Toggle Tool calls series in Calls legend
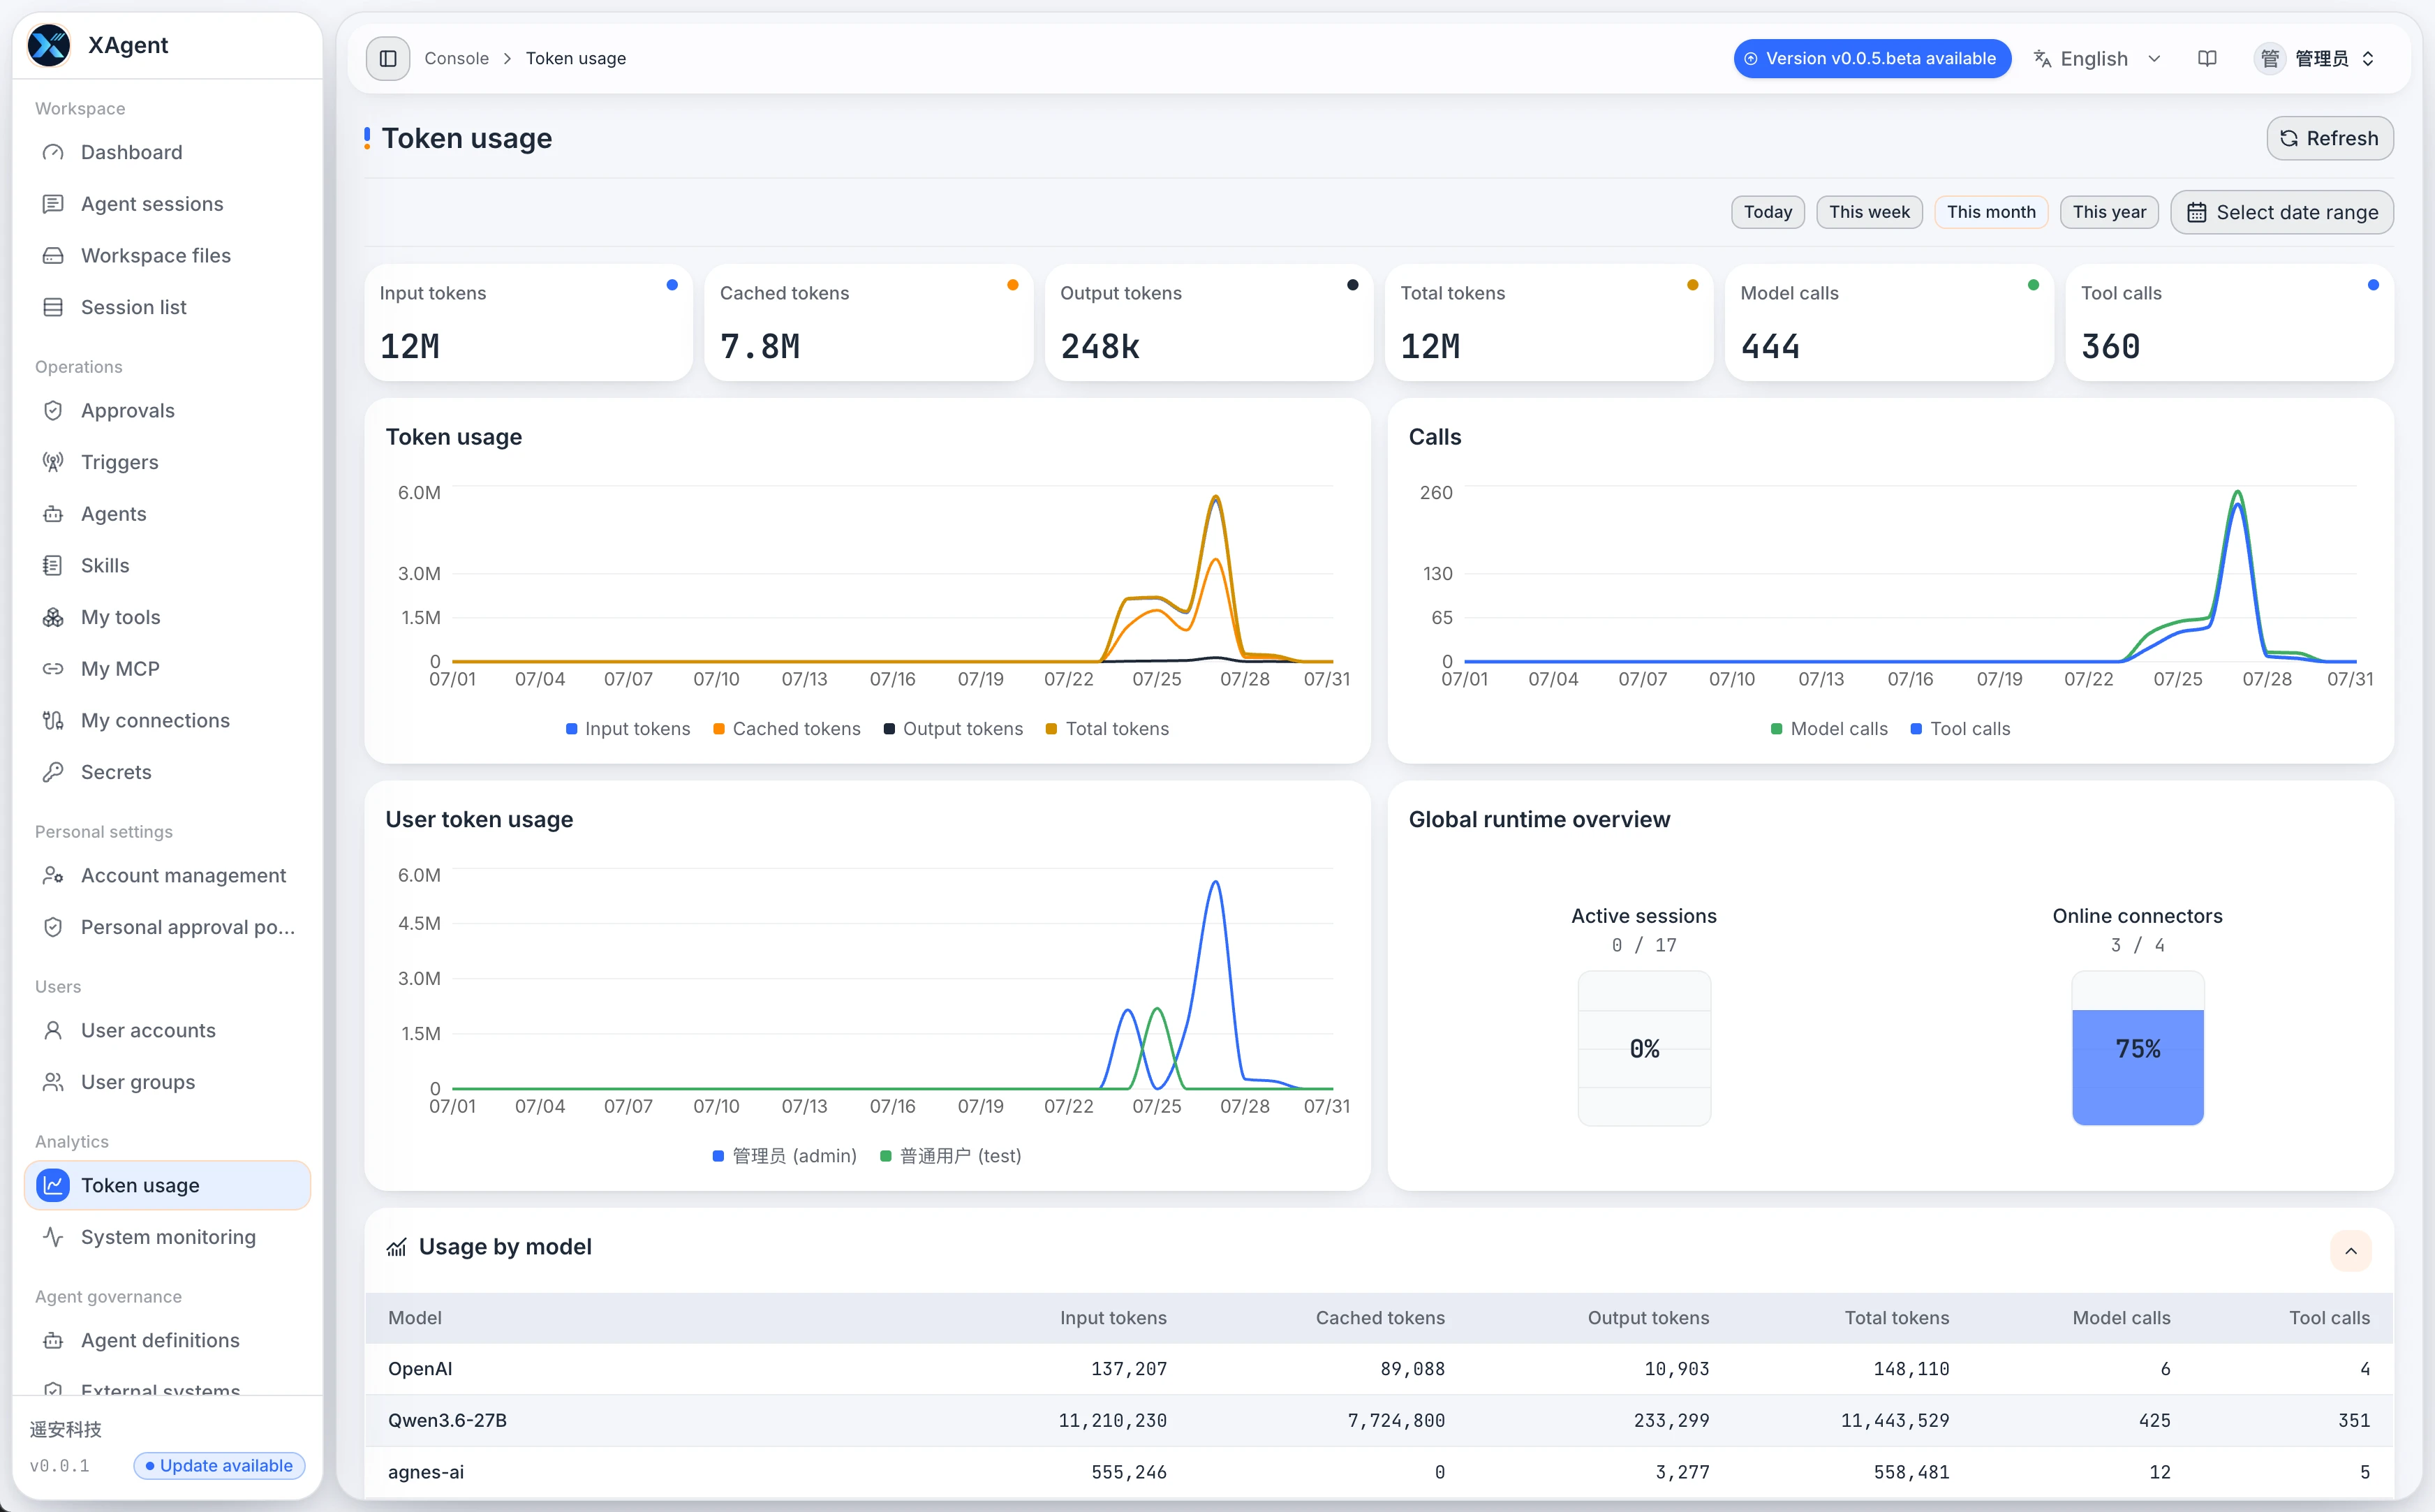 pyautogui.click(x=1960, y=729)
